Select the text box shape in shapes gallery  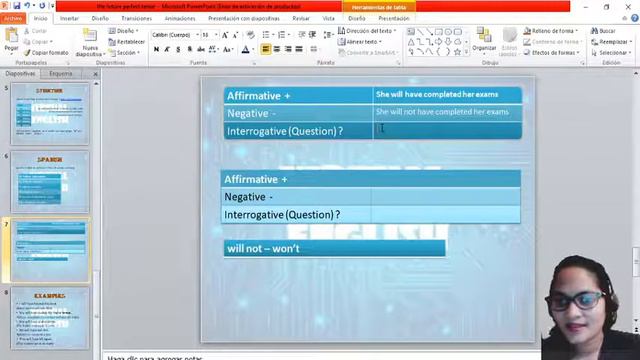tap(411, 32)
